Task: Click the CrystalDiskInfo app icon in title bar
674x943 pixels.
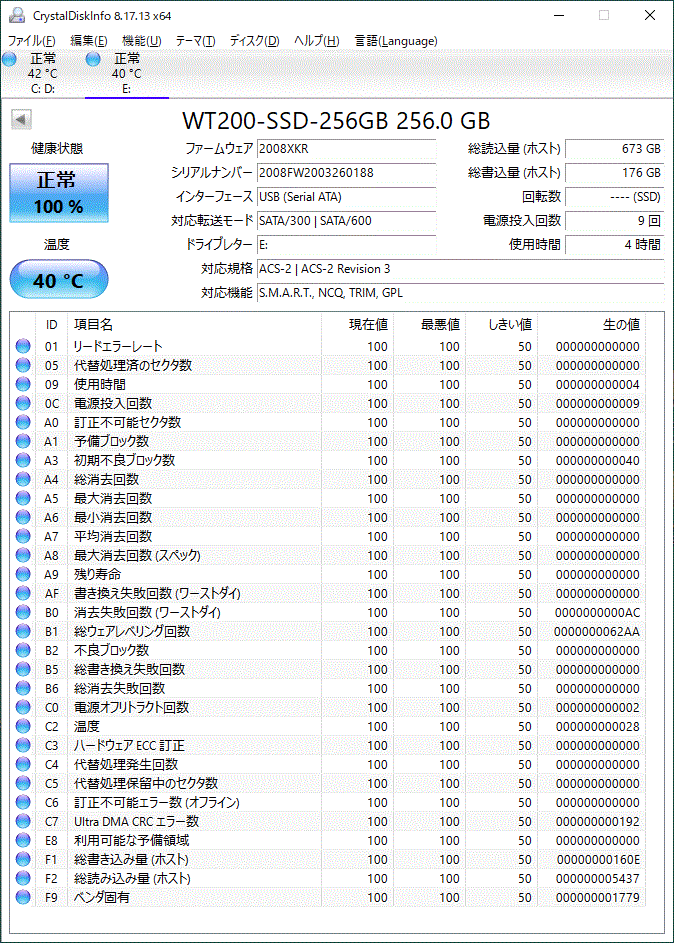Action: tap(17, 16)
